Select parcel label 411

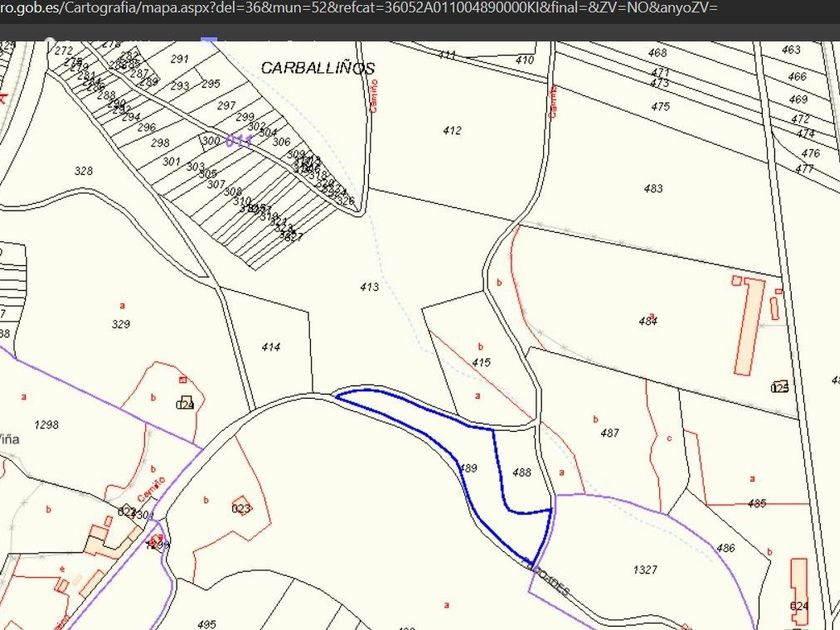[447, 55]
